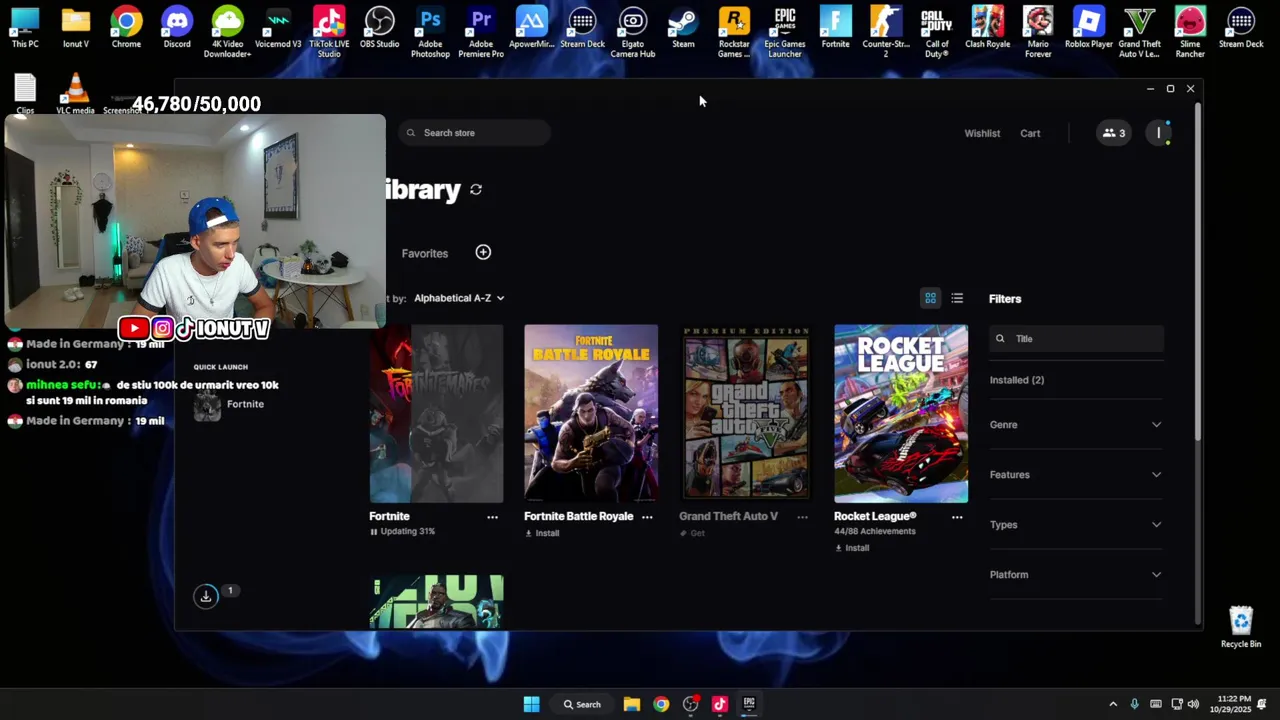Open the Fortnite Battle Royale cover thumbnail
1280x720 pixels.
click(x=591, y=413)
